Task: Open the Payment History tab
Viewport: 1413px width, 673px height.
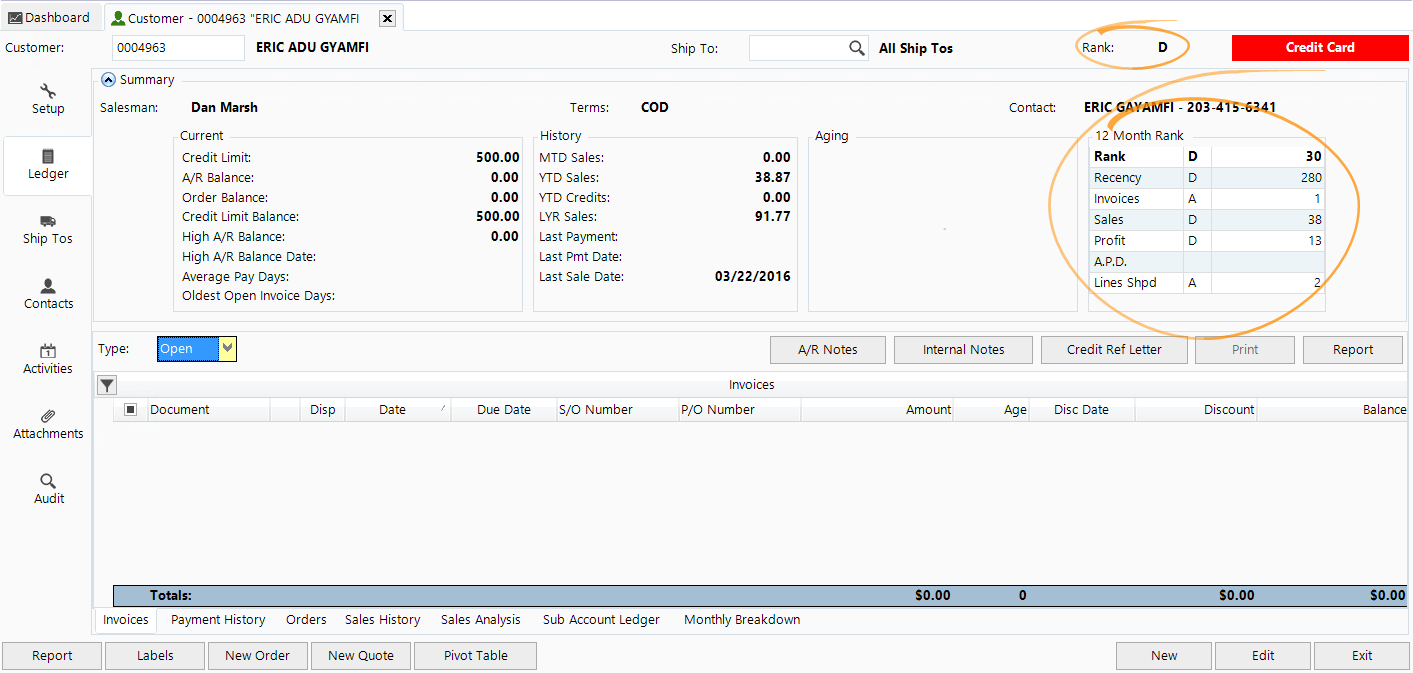Action: (x=217, y=619)
